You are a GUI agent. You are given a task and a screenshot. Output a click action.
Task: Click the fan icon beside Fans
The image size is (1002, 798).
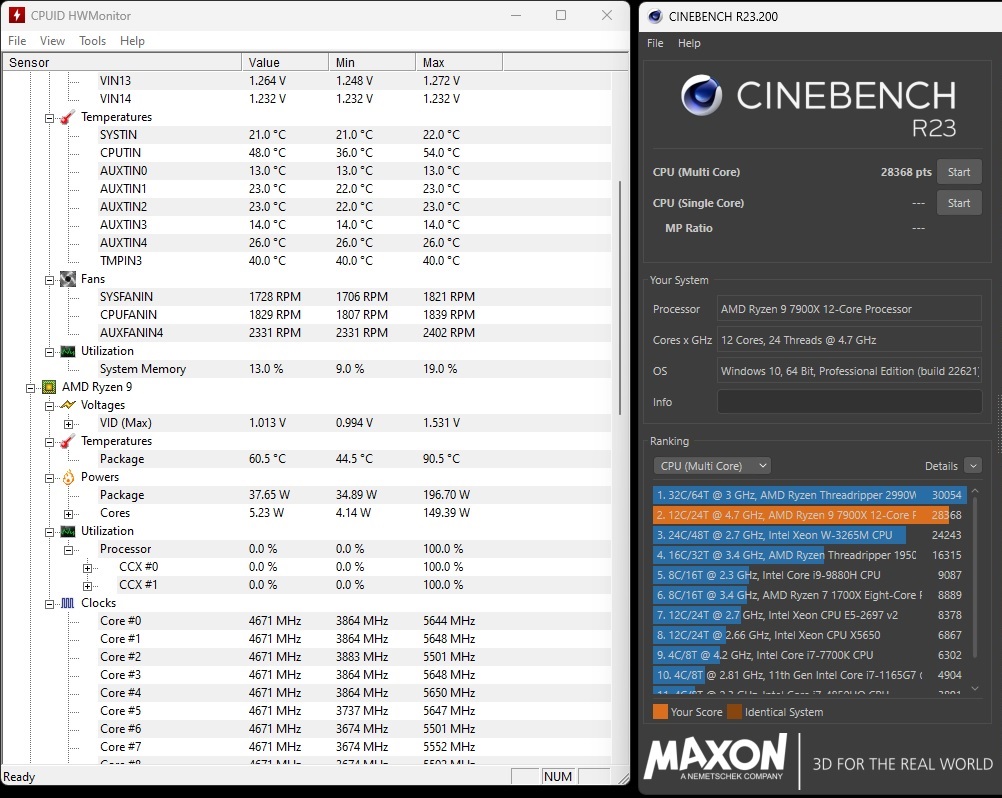68,279
